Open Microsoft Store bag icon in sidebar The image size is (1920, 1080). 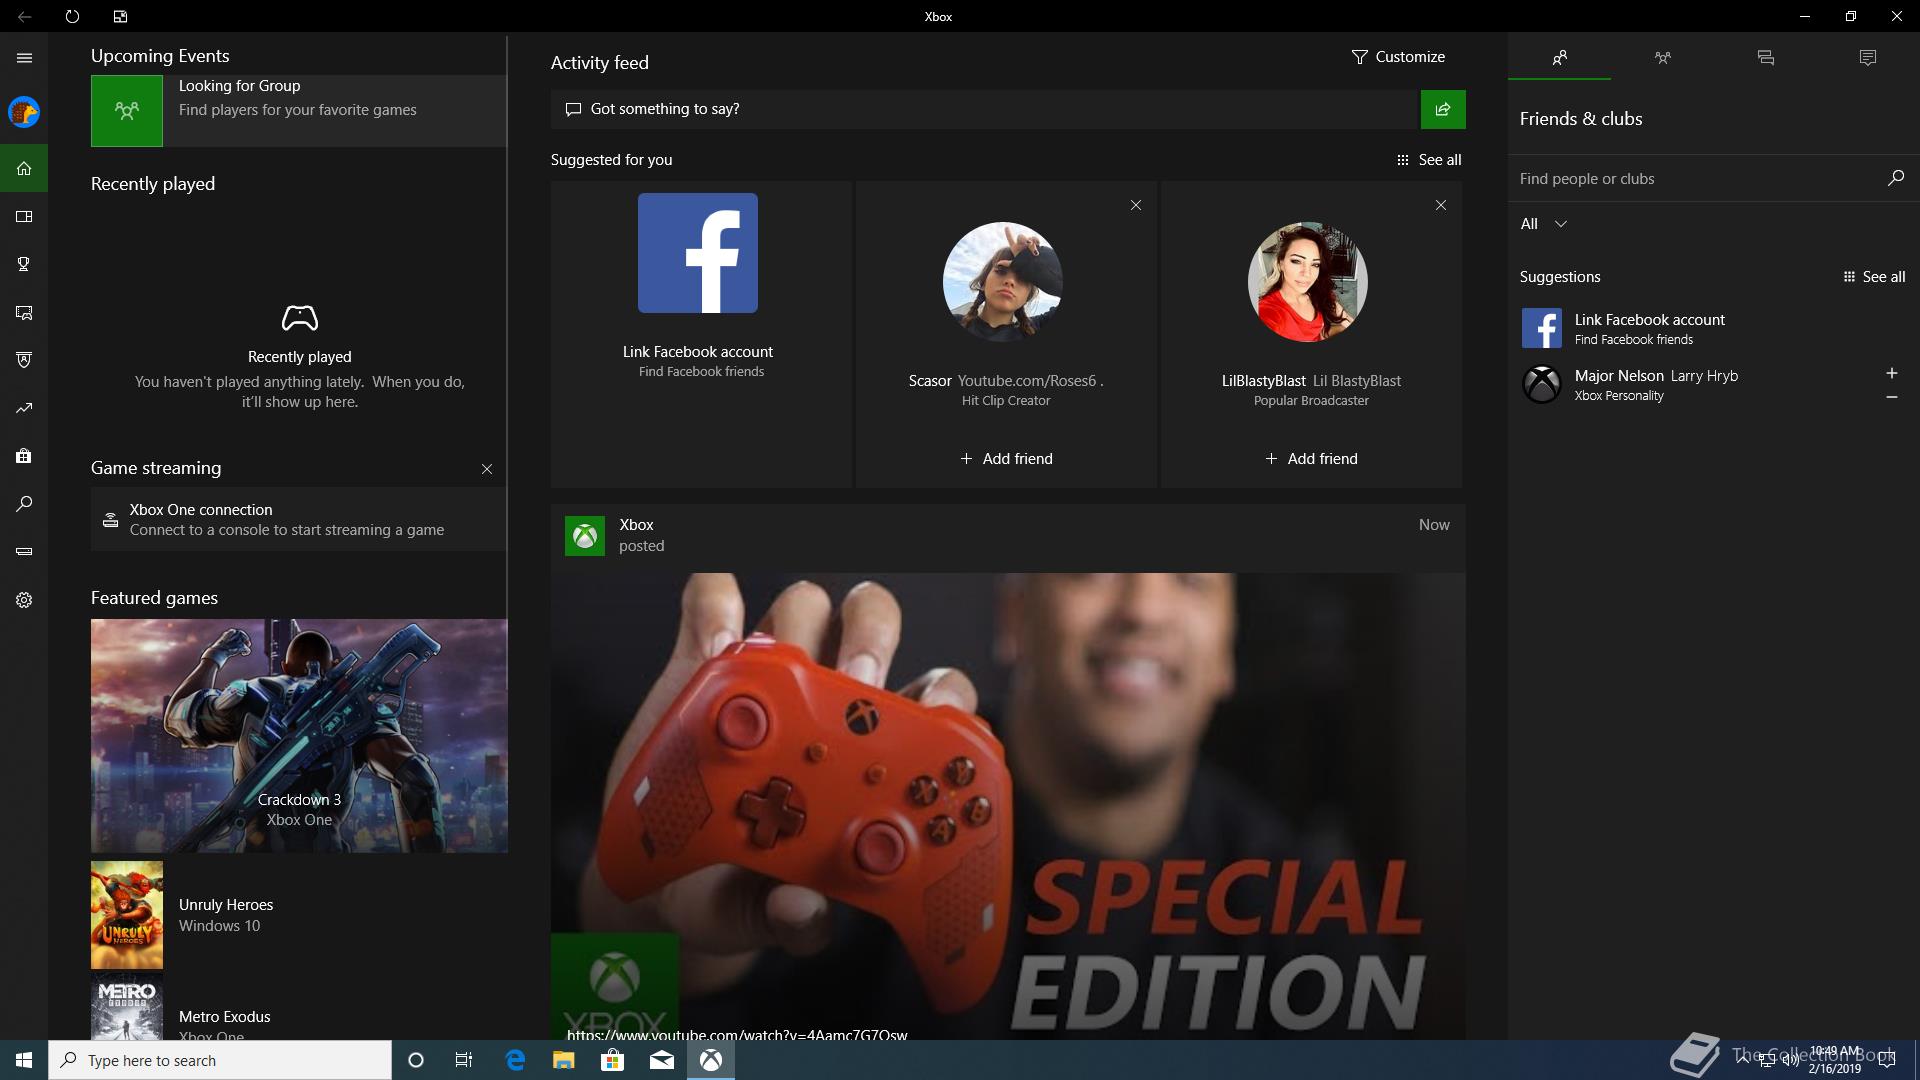(x=24, y=456)
